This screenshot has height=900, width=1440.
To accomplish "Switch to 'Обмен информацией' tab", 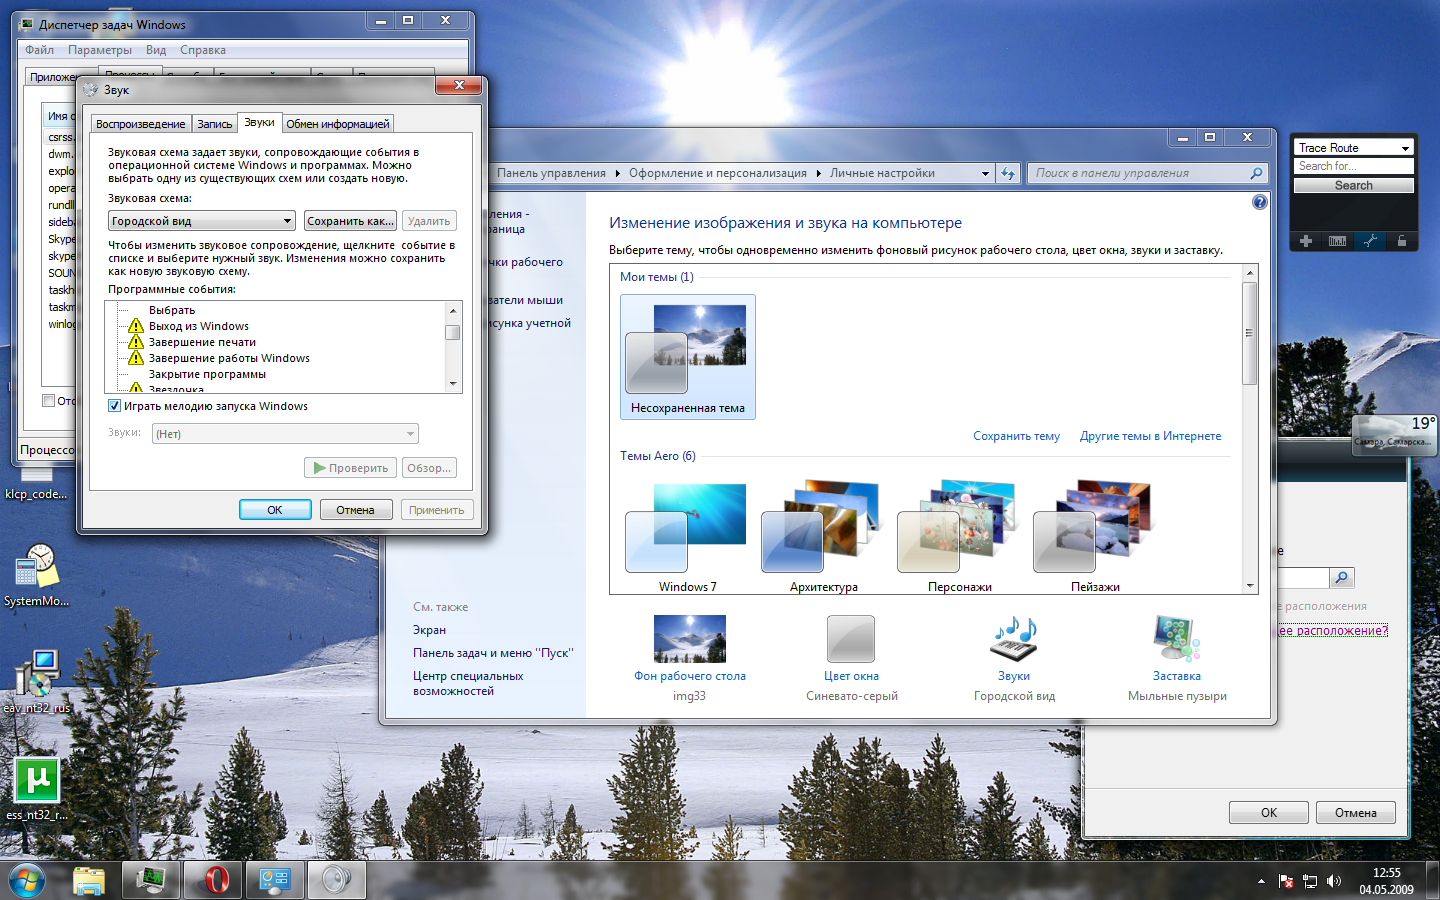I will [338, 124].
